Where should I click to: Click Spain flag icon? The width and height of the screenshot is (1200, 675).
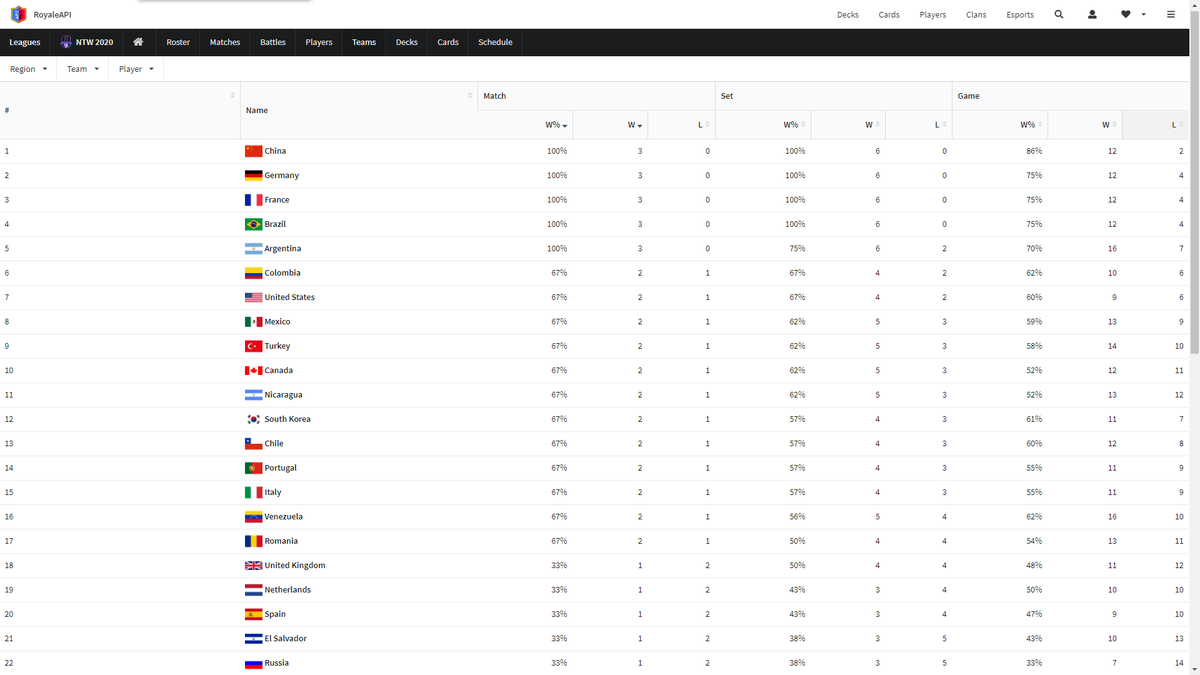pyautogui.click(x=254, y=614)
